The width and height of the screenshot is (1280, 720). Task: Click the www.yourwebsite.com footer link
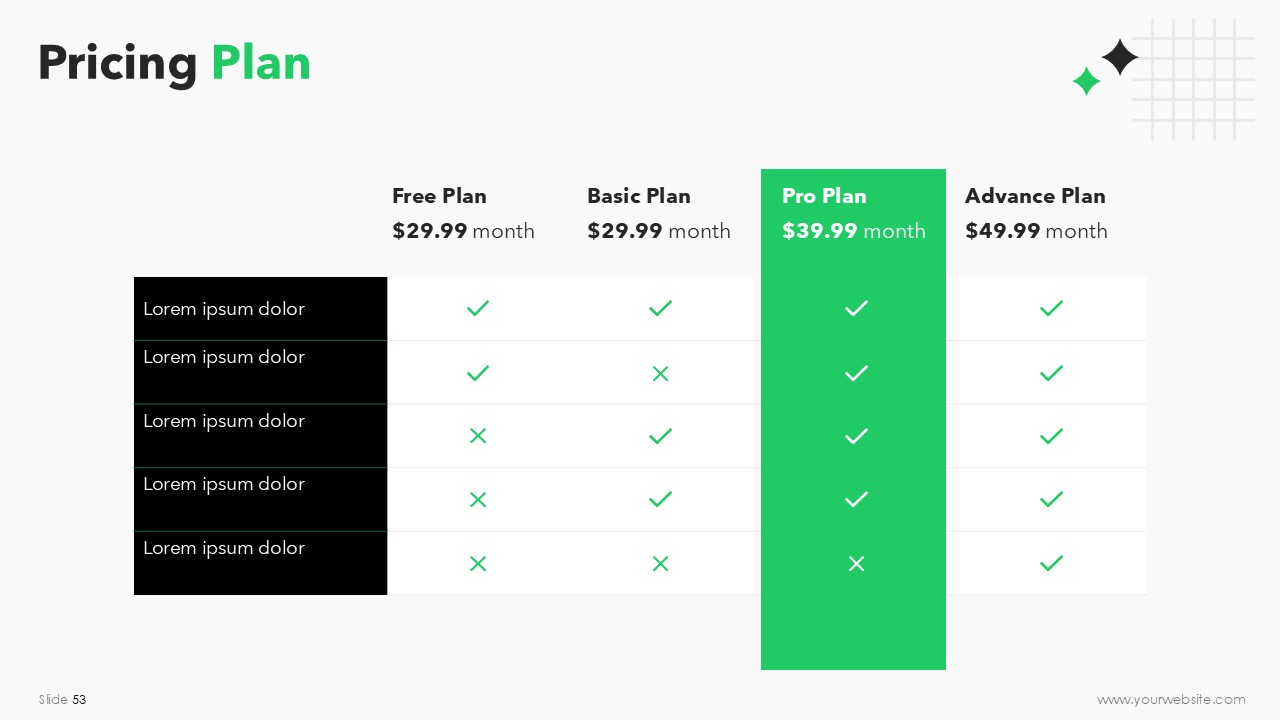pyautogui.click(x=1171, y=700)
